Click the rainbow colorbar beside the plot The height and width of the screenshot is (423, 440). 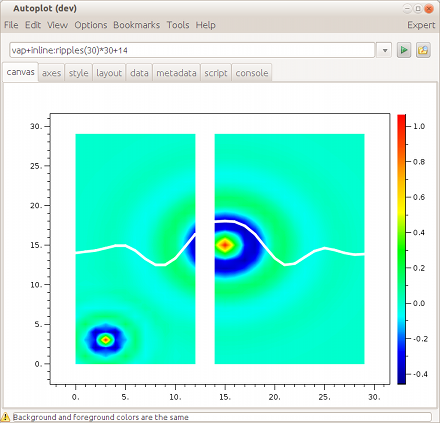click(401, 249)
